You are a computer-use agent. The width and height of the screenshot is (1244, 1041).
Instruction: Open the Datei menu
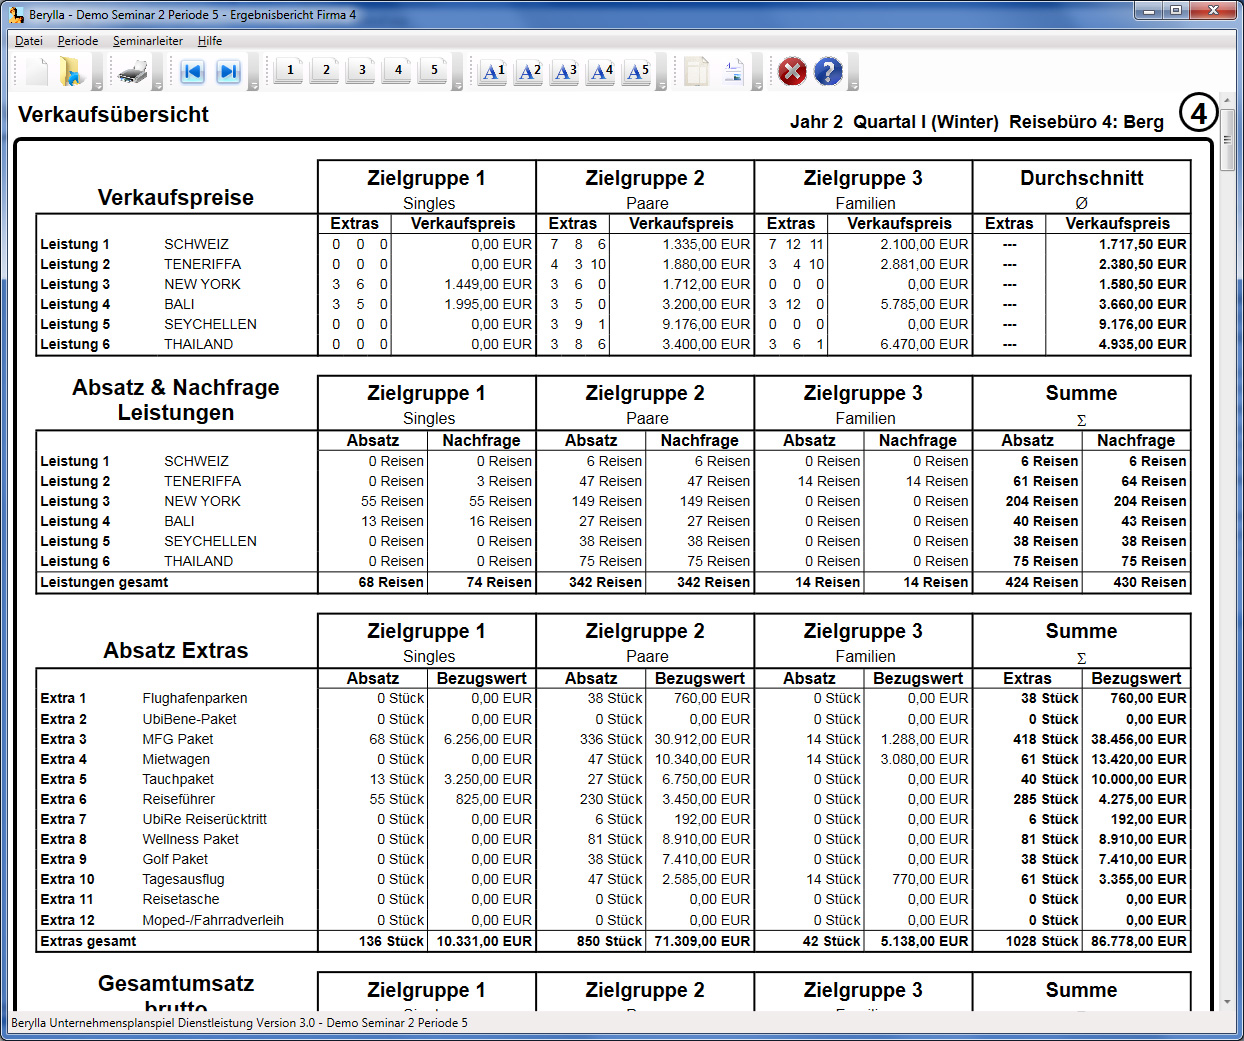(29, 41)
